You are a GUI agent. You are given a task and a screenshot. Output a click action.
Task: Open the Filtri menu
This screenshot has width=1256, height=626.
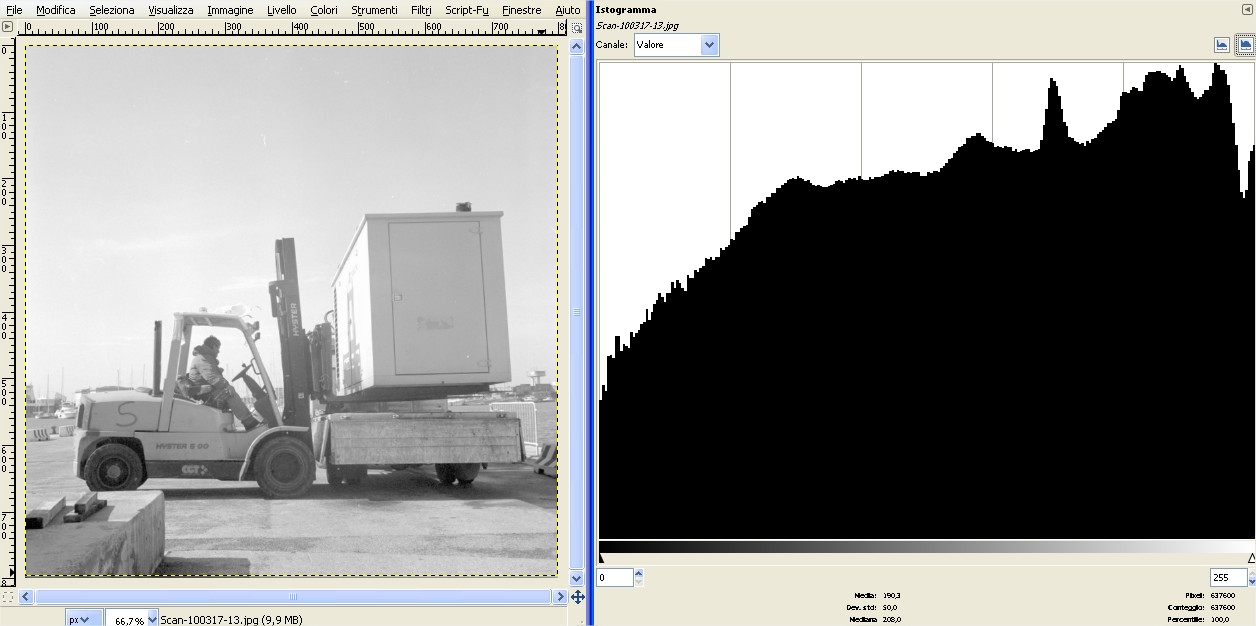pos(421,10)
